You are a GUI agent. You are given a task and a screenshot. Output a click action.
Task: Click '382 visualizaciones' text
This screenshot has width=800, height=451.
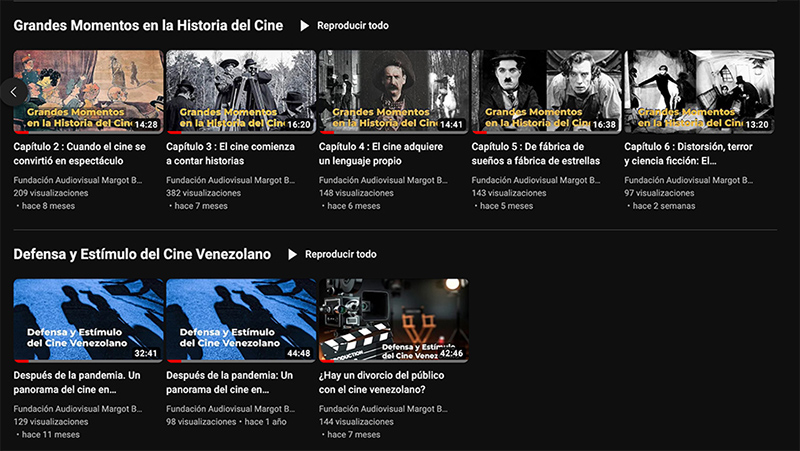[204, 193]
